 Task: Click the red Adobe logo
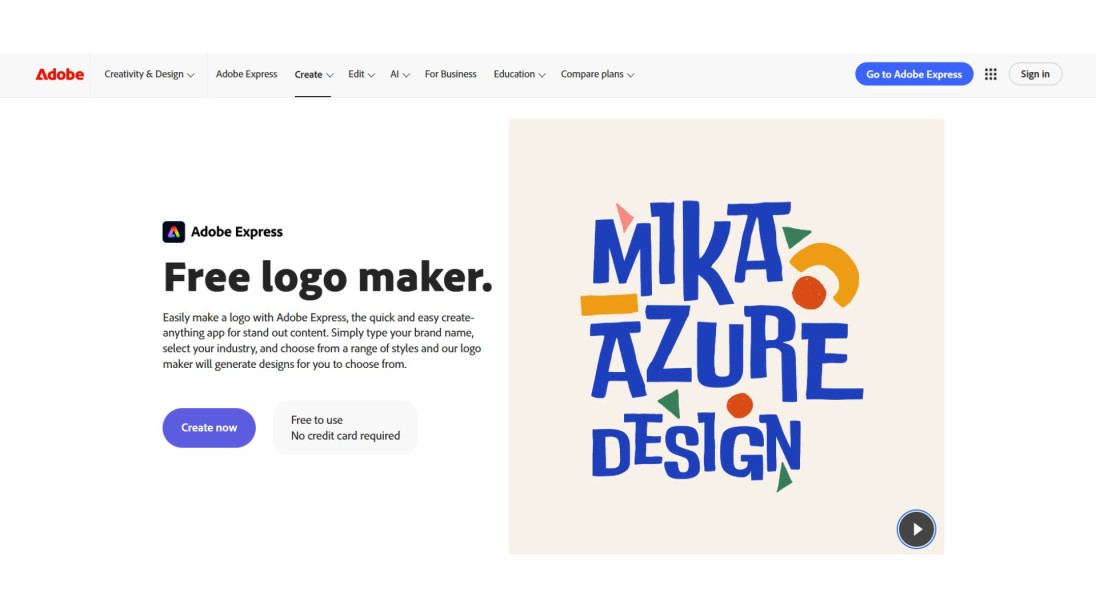[x=59, y=74]
